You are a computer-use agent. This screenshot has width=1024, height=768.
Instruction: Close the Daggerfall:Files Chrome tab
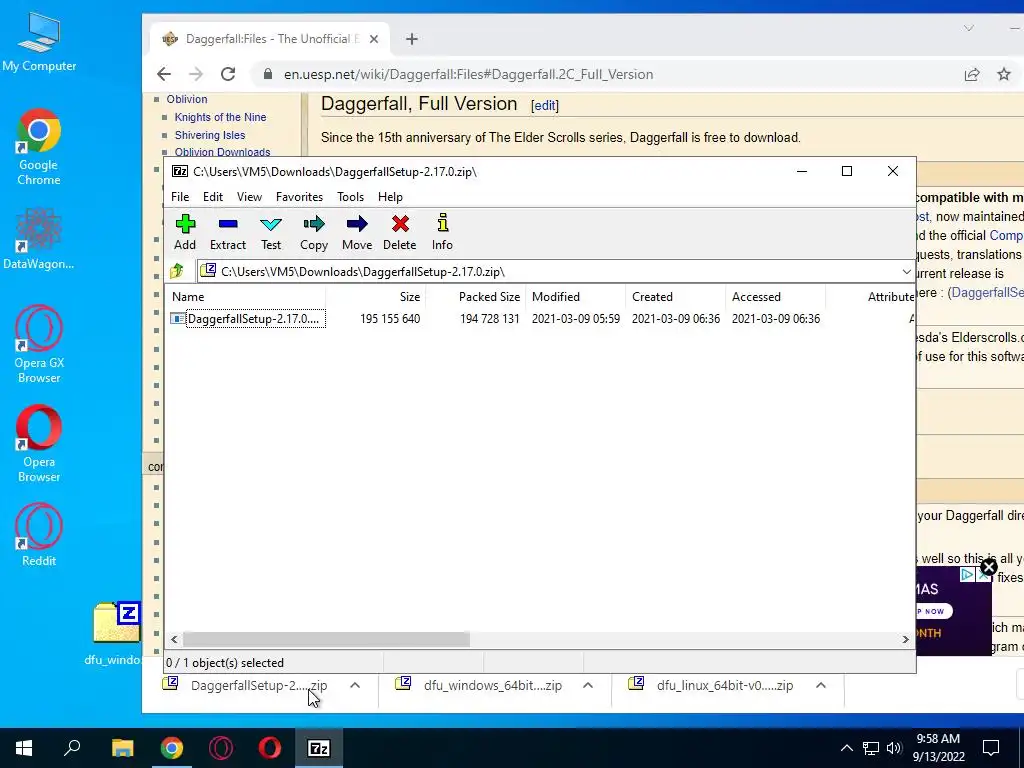point(374,39)
